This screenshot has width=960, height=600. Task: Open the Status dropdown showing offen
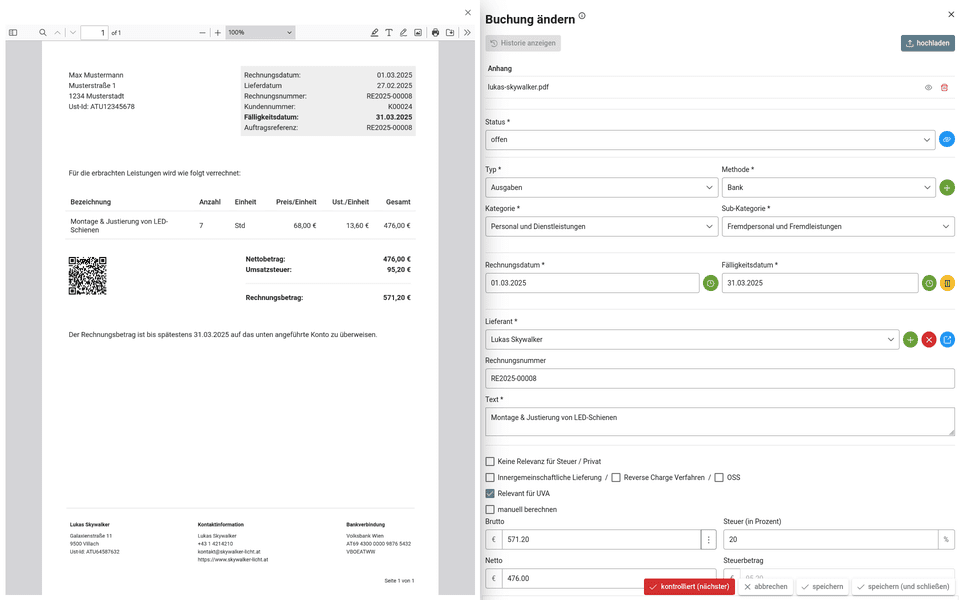710,140
